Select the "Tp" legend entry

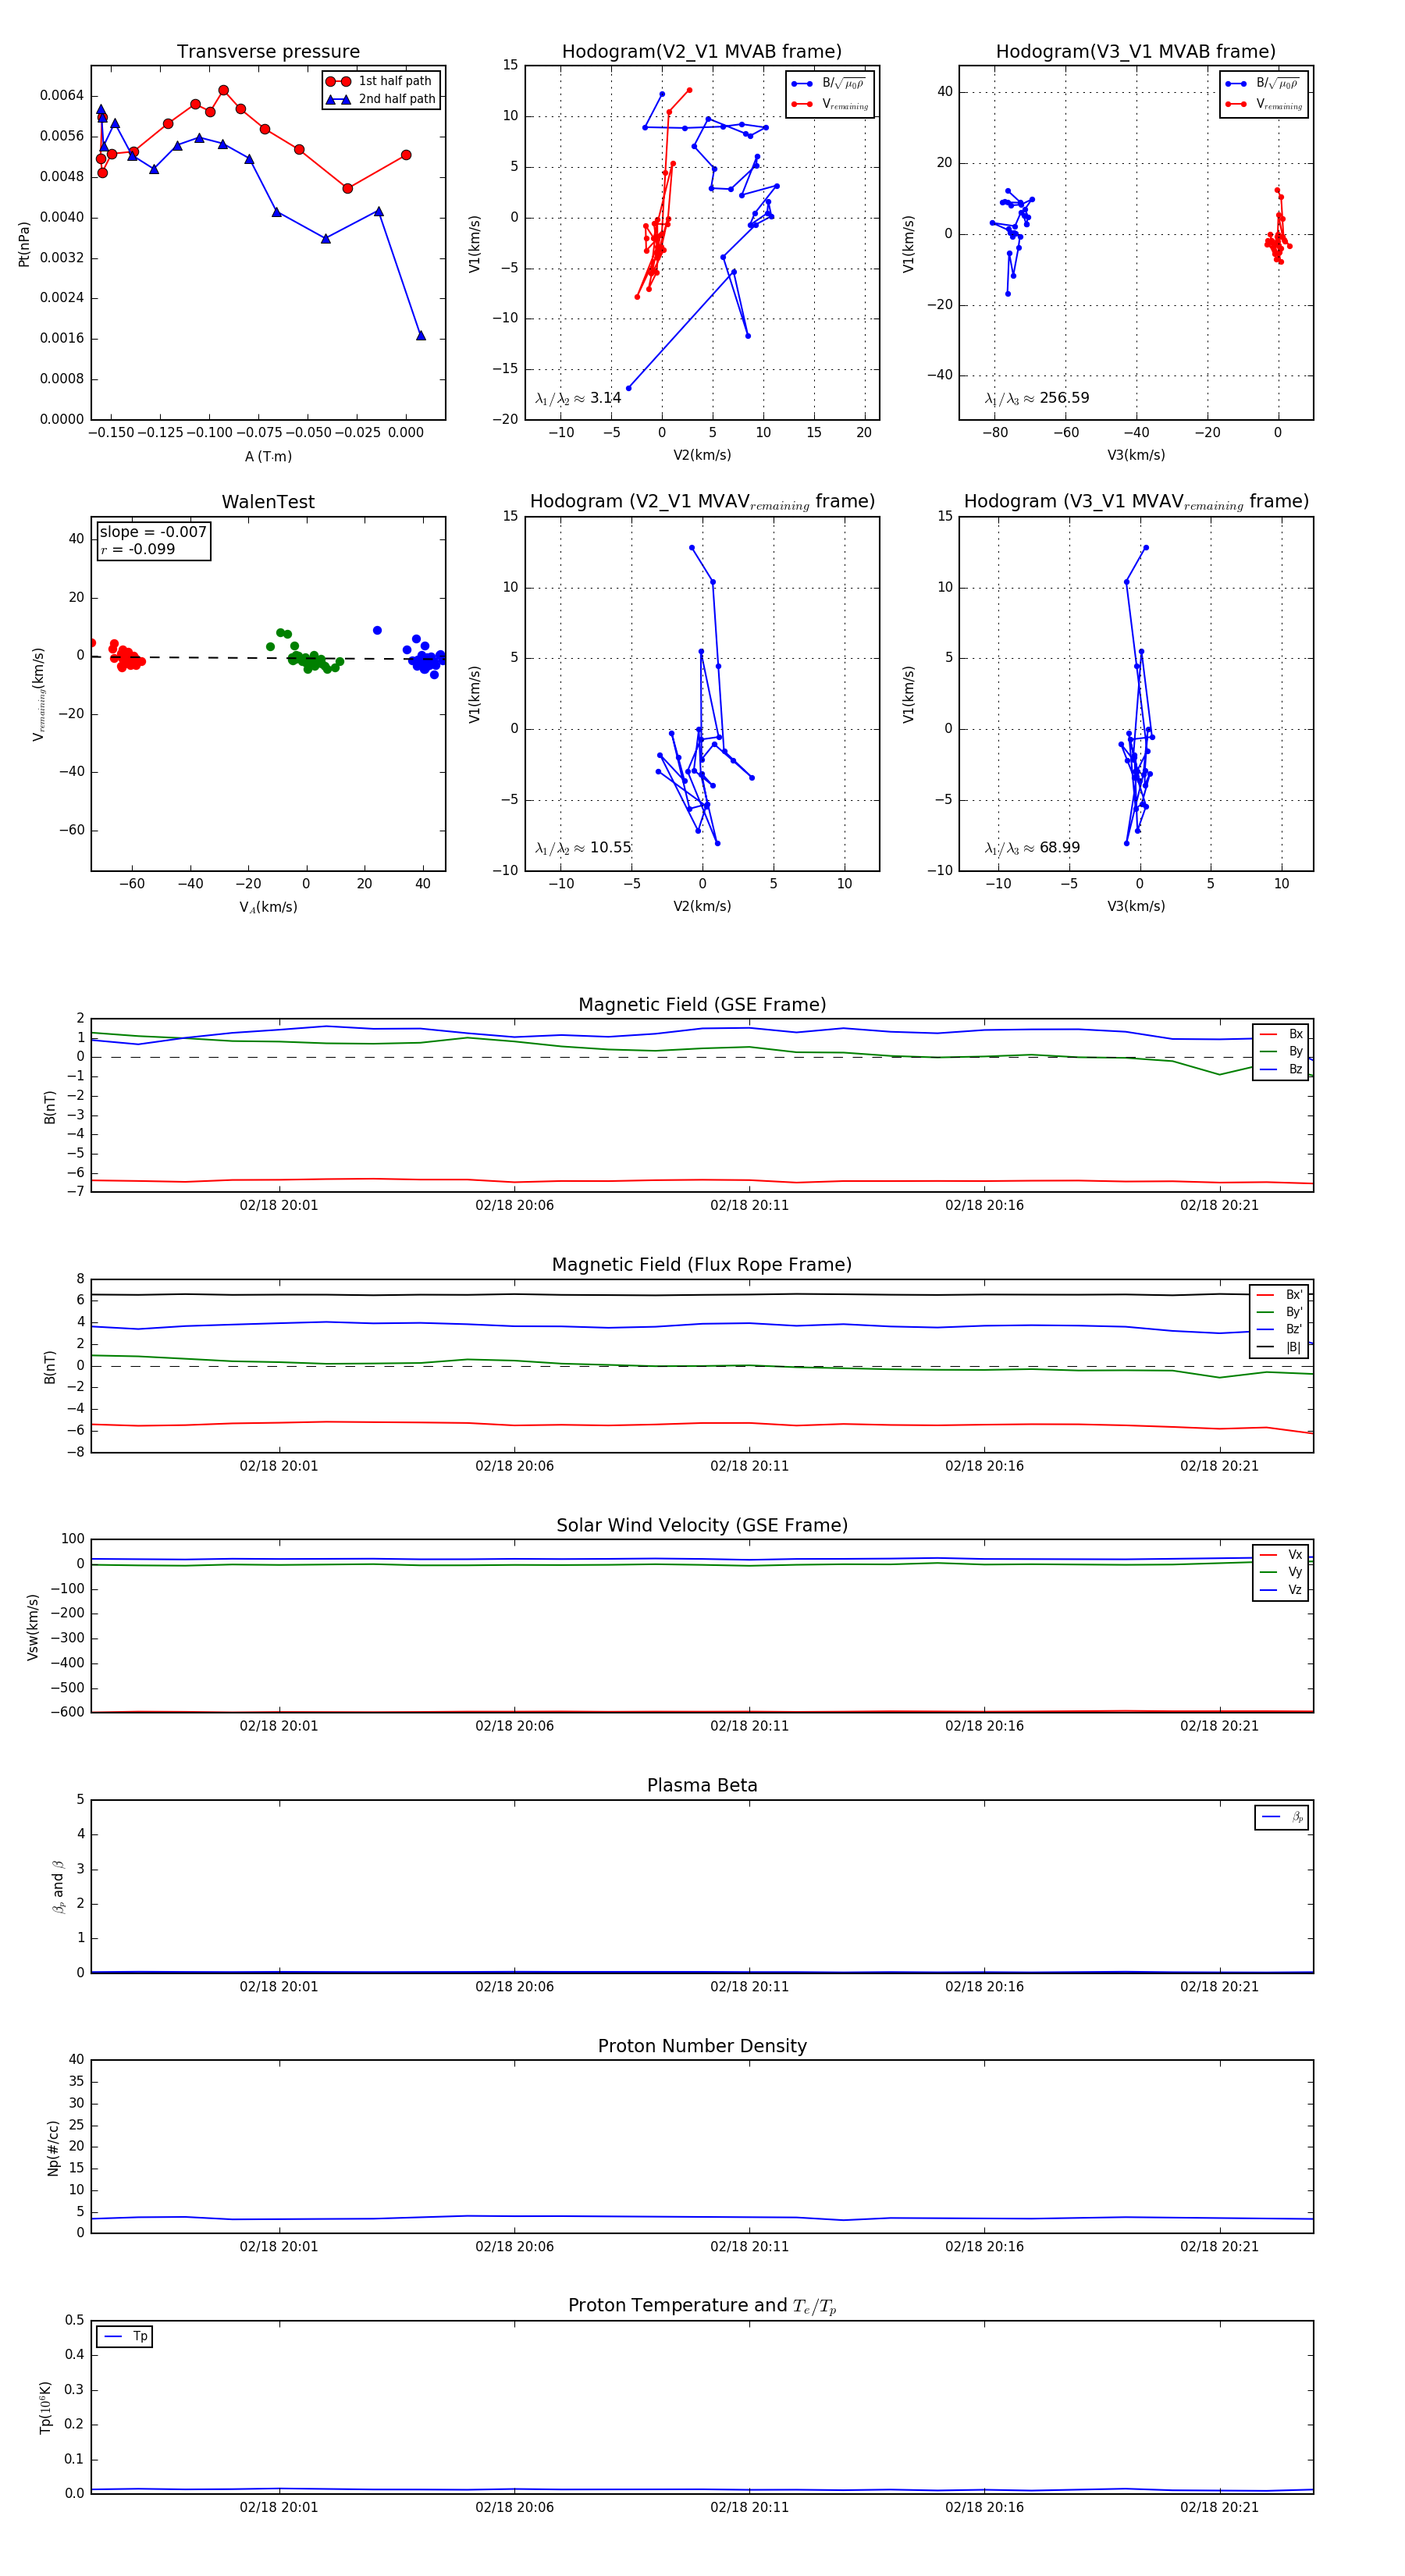click(125, 2337)
